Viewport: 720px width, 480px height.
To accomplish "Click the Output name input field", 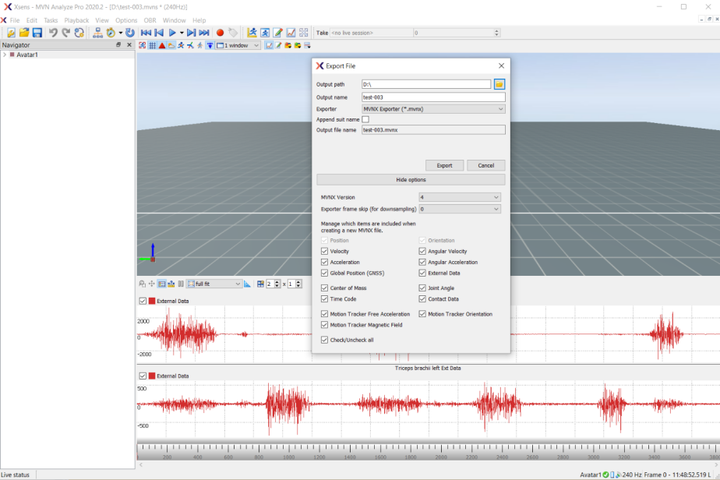I will pos(433,97).
